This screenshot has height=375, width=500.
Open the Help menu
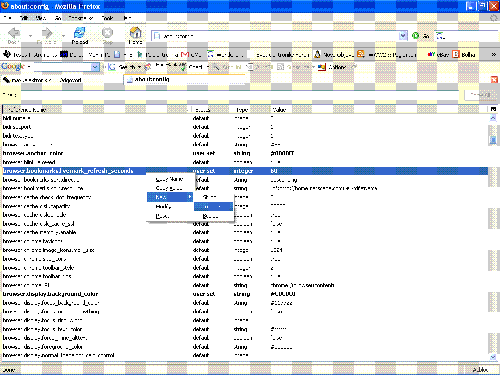[127, 18]
